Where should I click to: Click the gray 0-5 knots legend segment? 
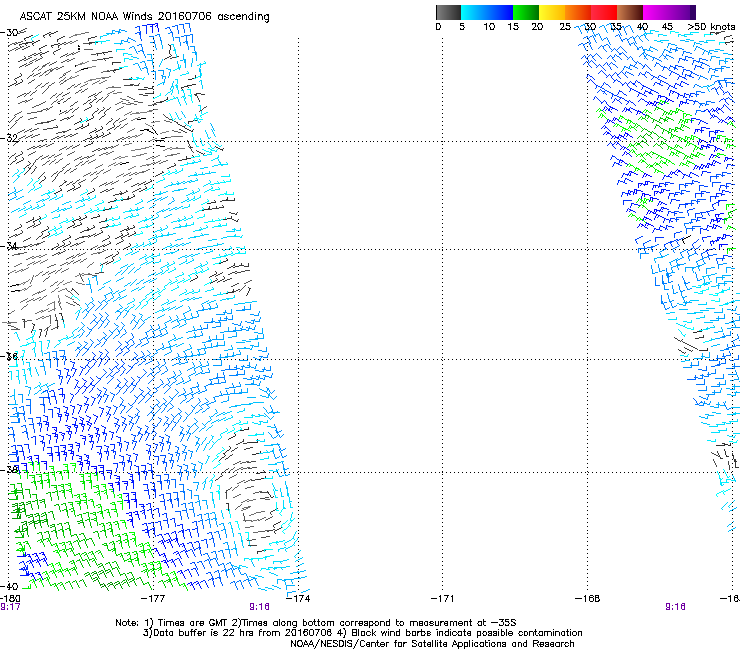[448, 12]
